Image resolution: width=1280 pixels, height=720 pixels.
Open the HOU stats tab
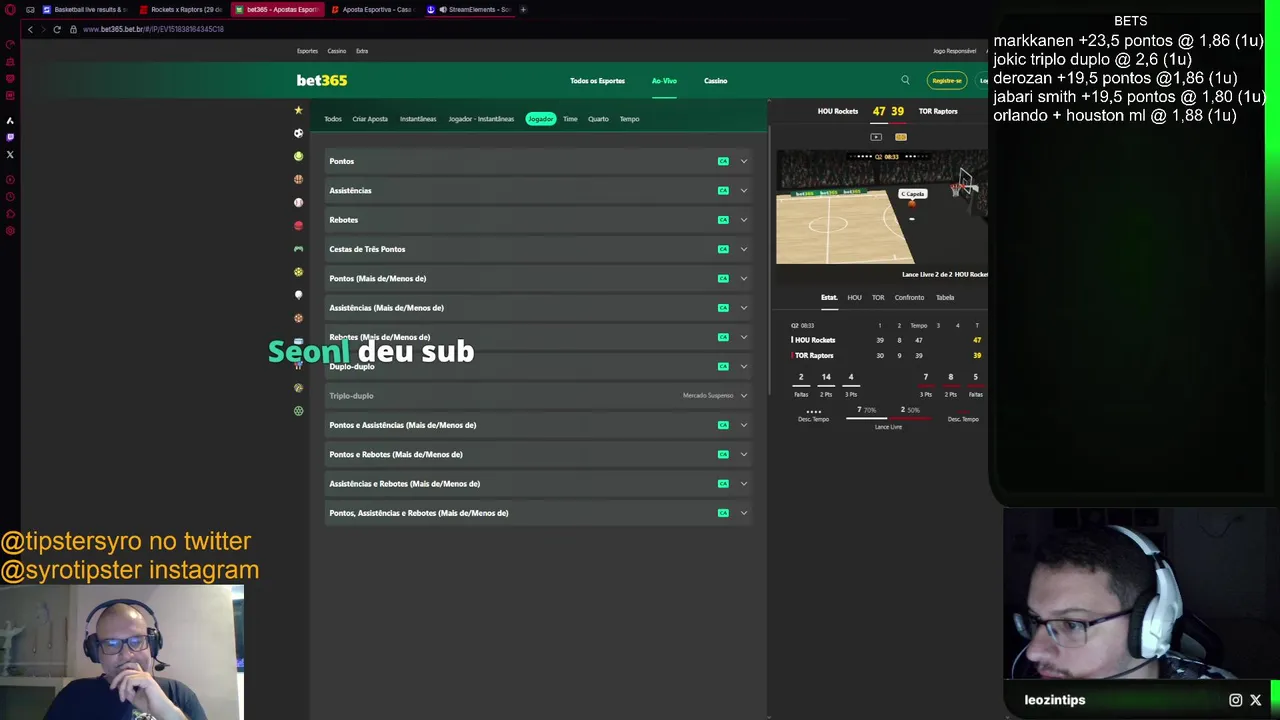click(x=854, y=297)
